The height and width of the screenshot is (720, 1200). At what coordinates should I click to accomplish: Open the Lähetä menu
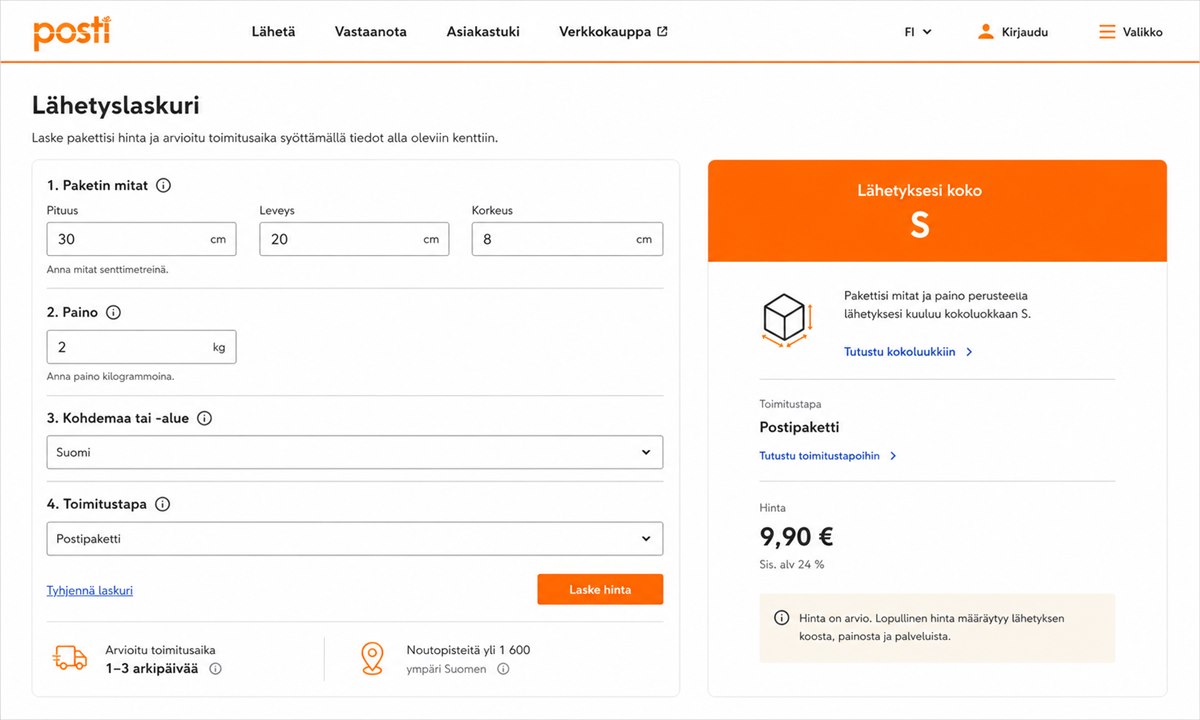tap(273, 32)
